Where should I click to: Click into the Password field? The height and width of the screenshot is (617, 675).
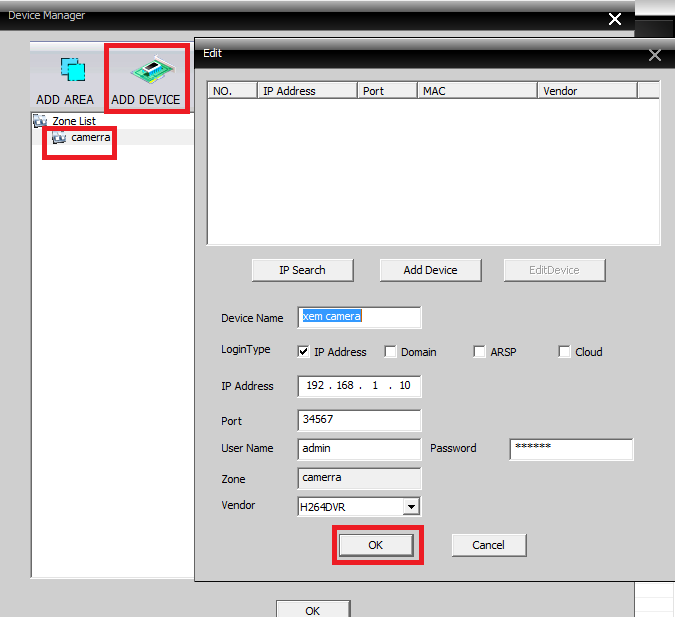tap(571, 449)
